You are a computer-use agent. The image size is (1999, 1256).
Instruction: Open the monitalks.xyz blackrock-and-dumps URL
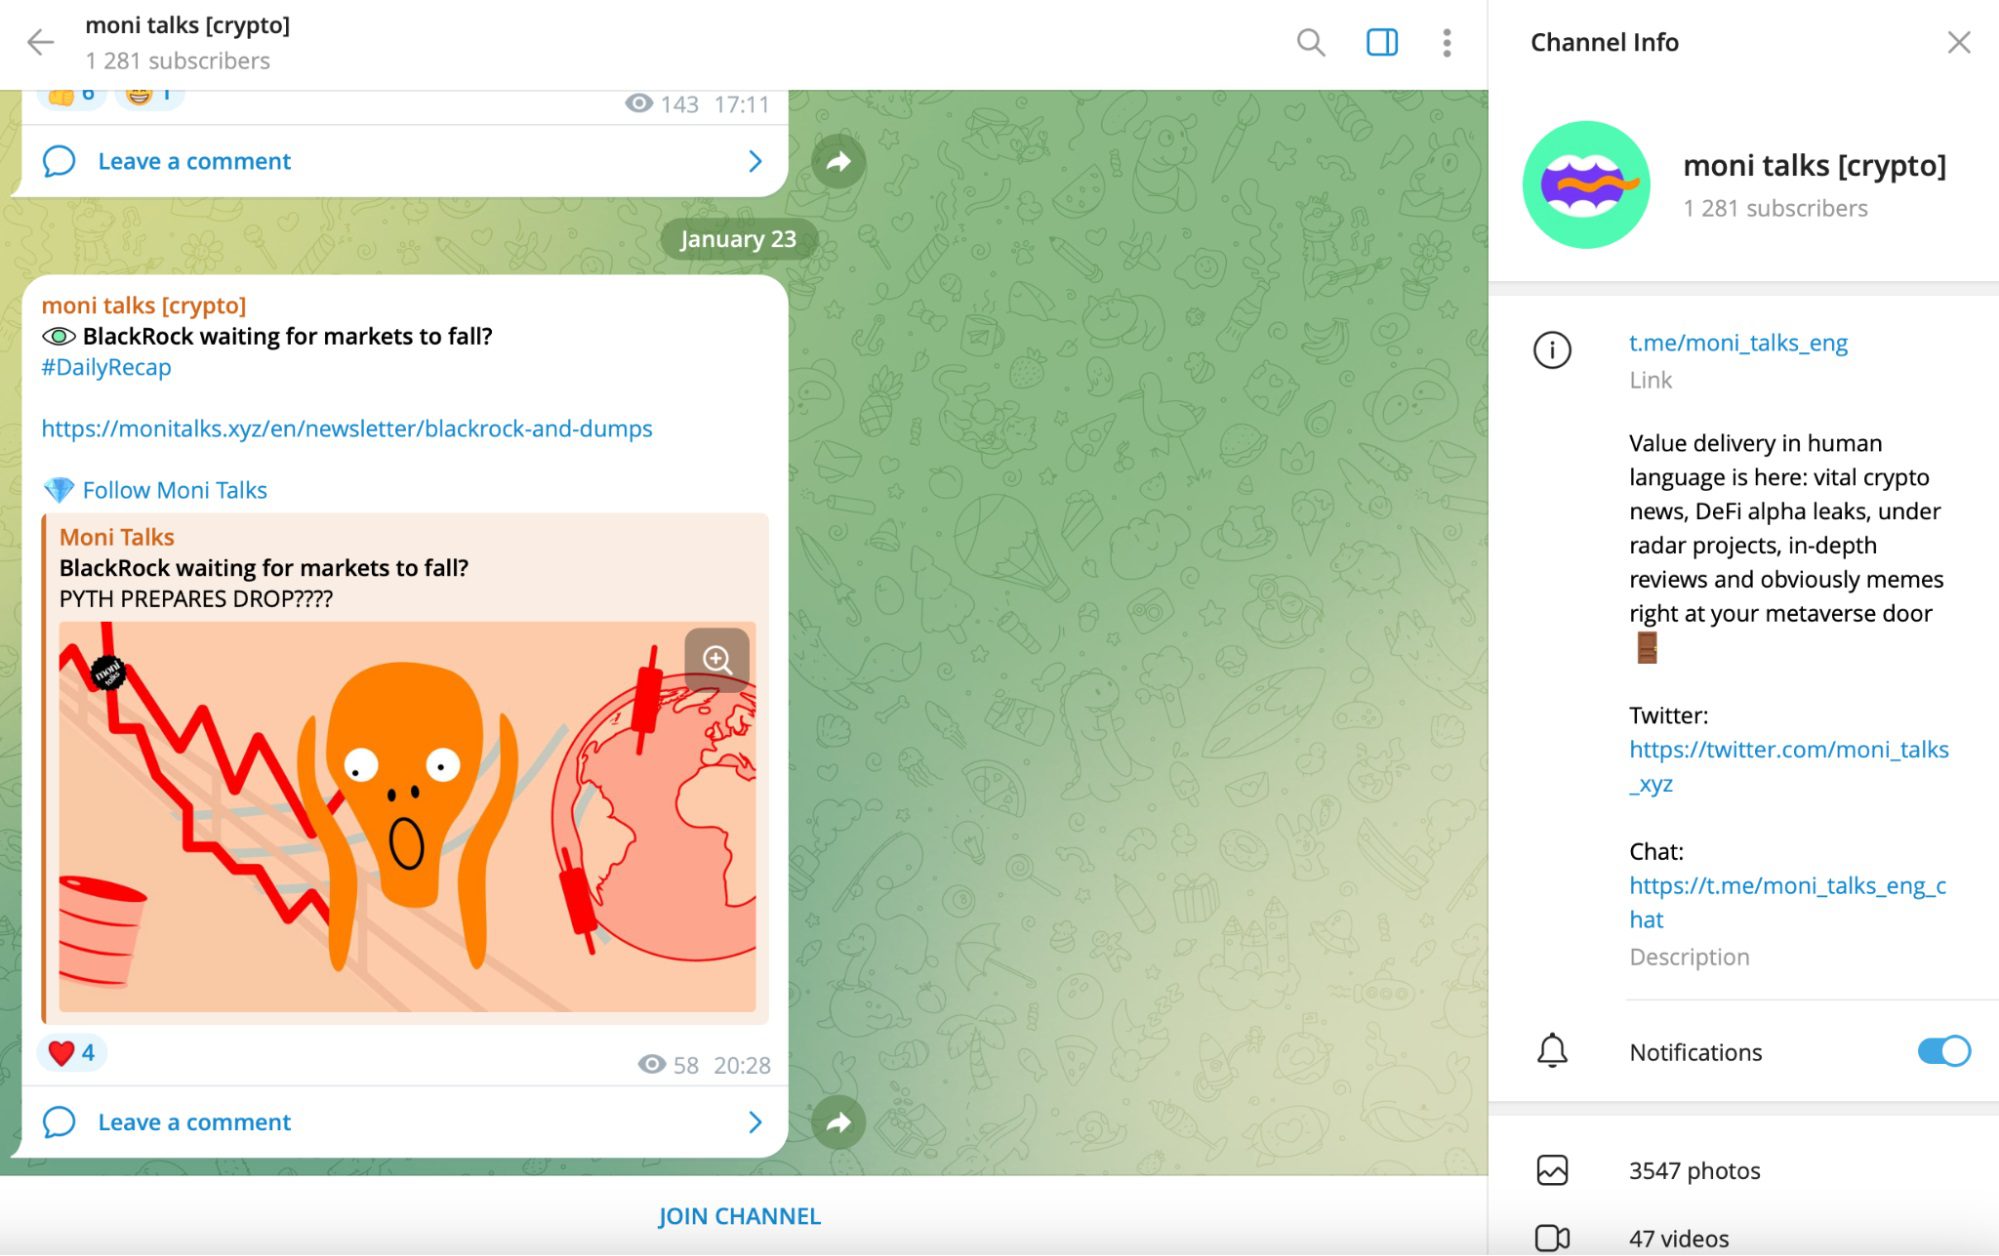coord(347,428)
